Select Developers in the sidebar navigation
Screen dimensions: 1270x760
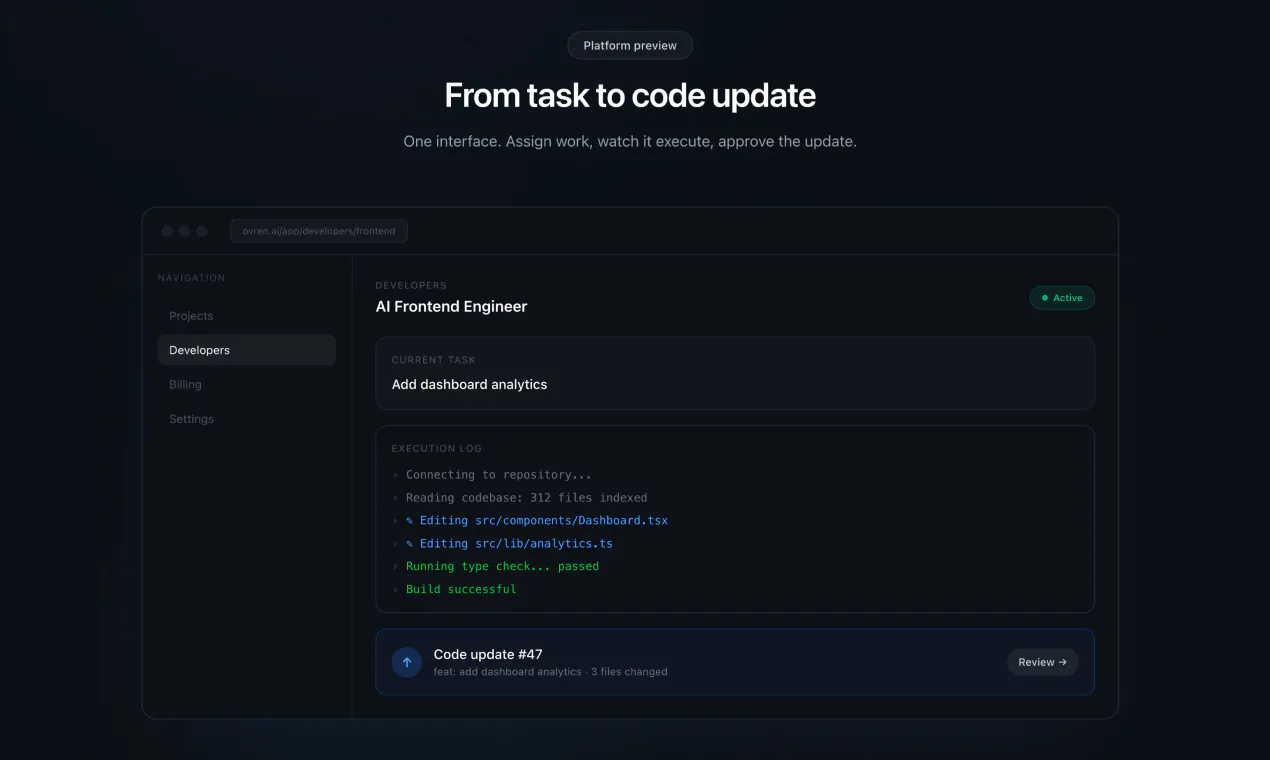pyautogui.click(x=246, y=350)
